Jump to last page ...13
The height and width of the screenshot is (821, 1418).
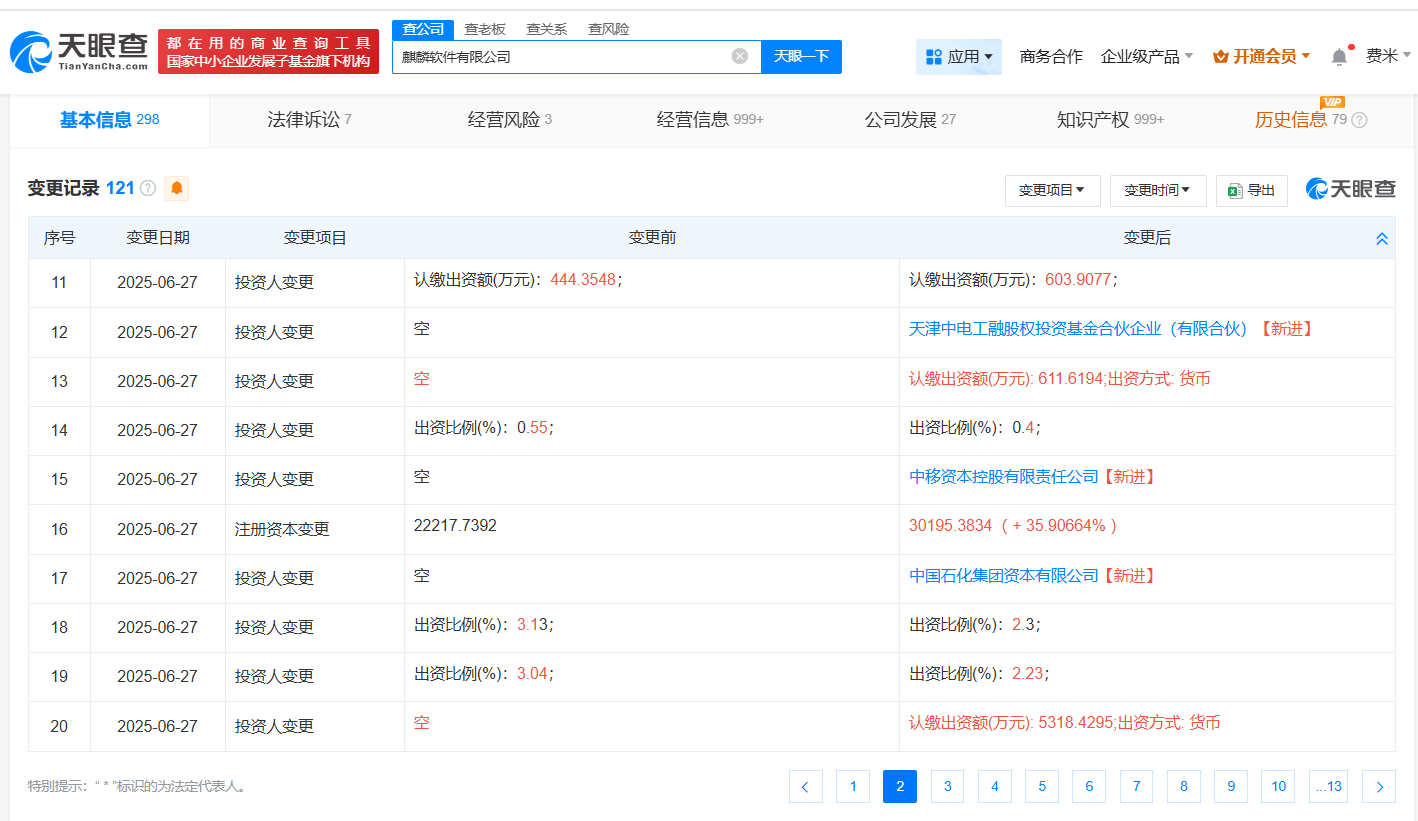coord(1328,787)
